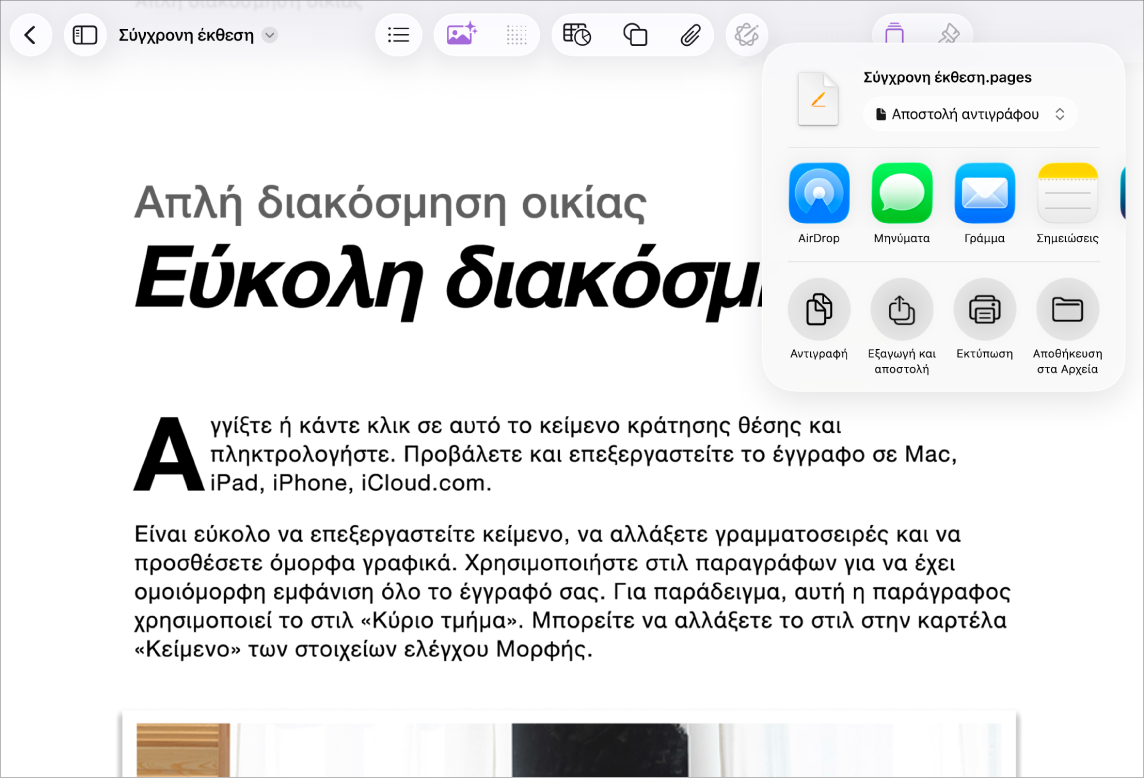Open the Αποστολή αντιγράφου popup menu
1144x779 pixels.
coord(970,114)
